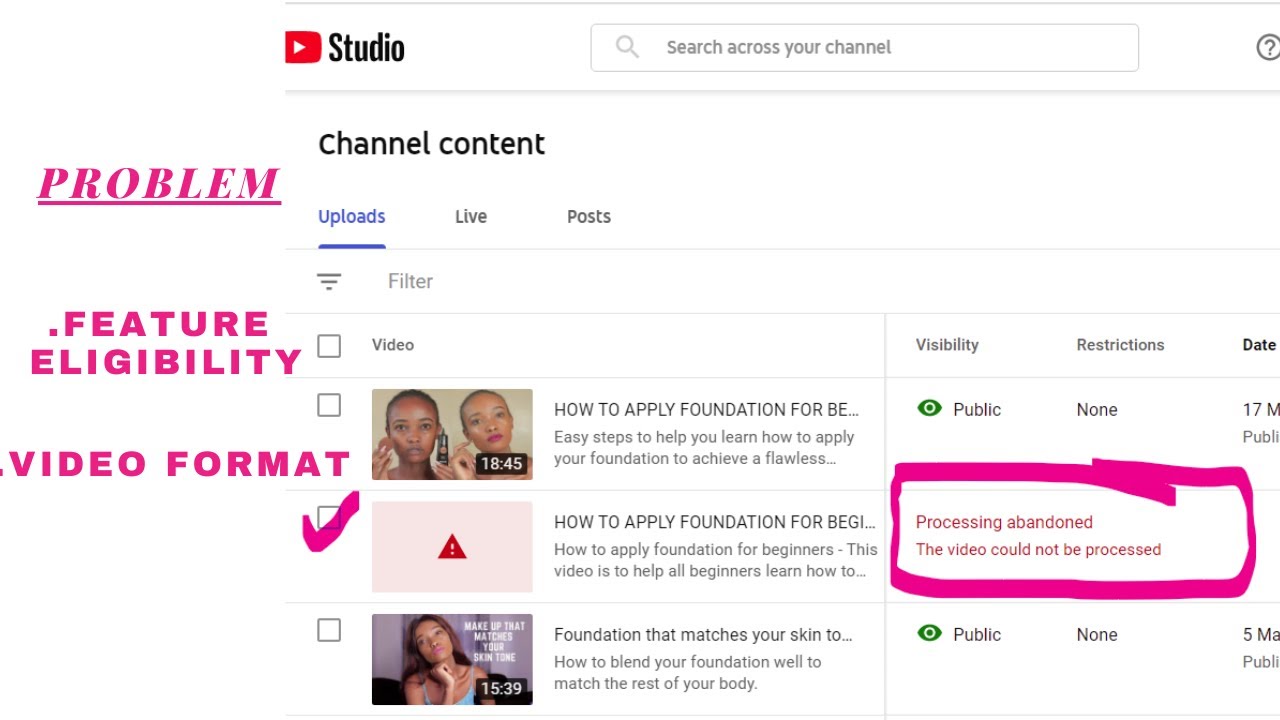Click the green eye icon for 15:39 video
The height and width of the screenshot is (720, 1280).
point(930,633)
